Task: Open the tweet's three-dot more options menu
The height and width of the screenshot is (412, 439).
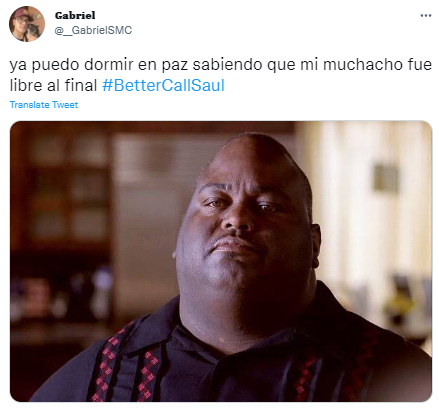Action: [x=426, y=15]
